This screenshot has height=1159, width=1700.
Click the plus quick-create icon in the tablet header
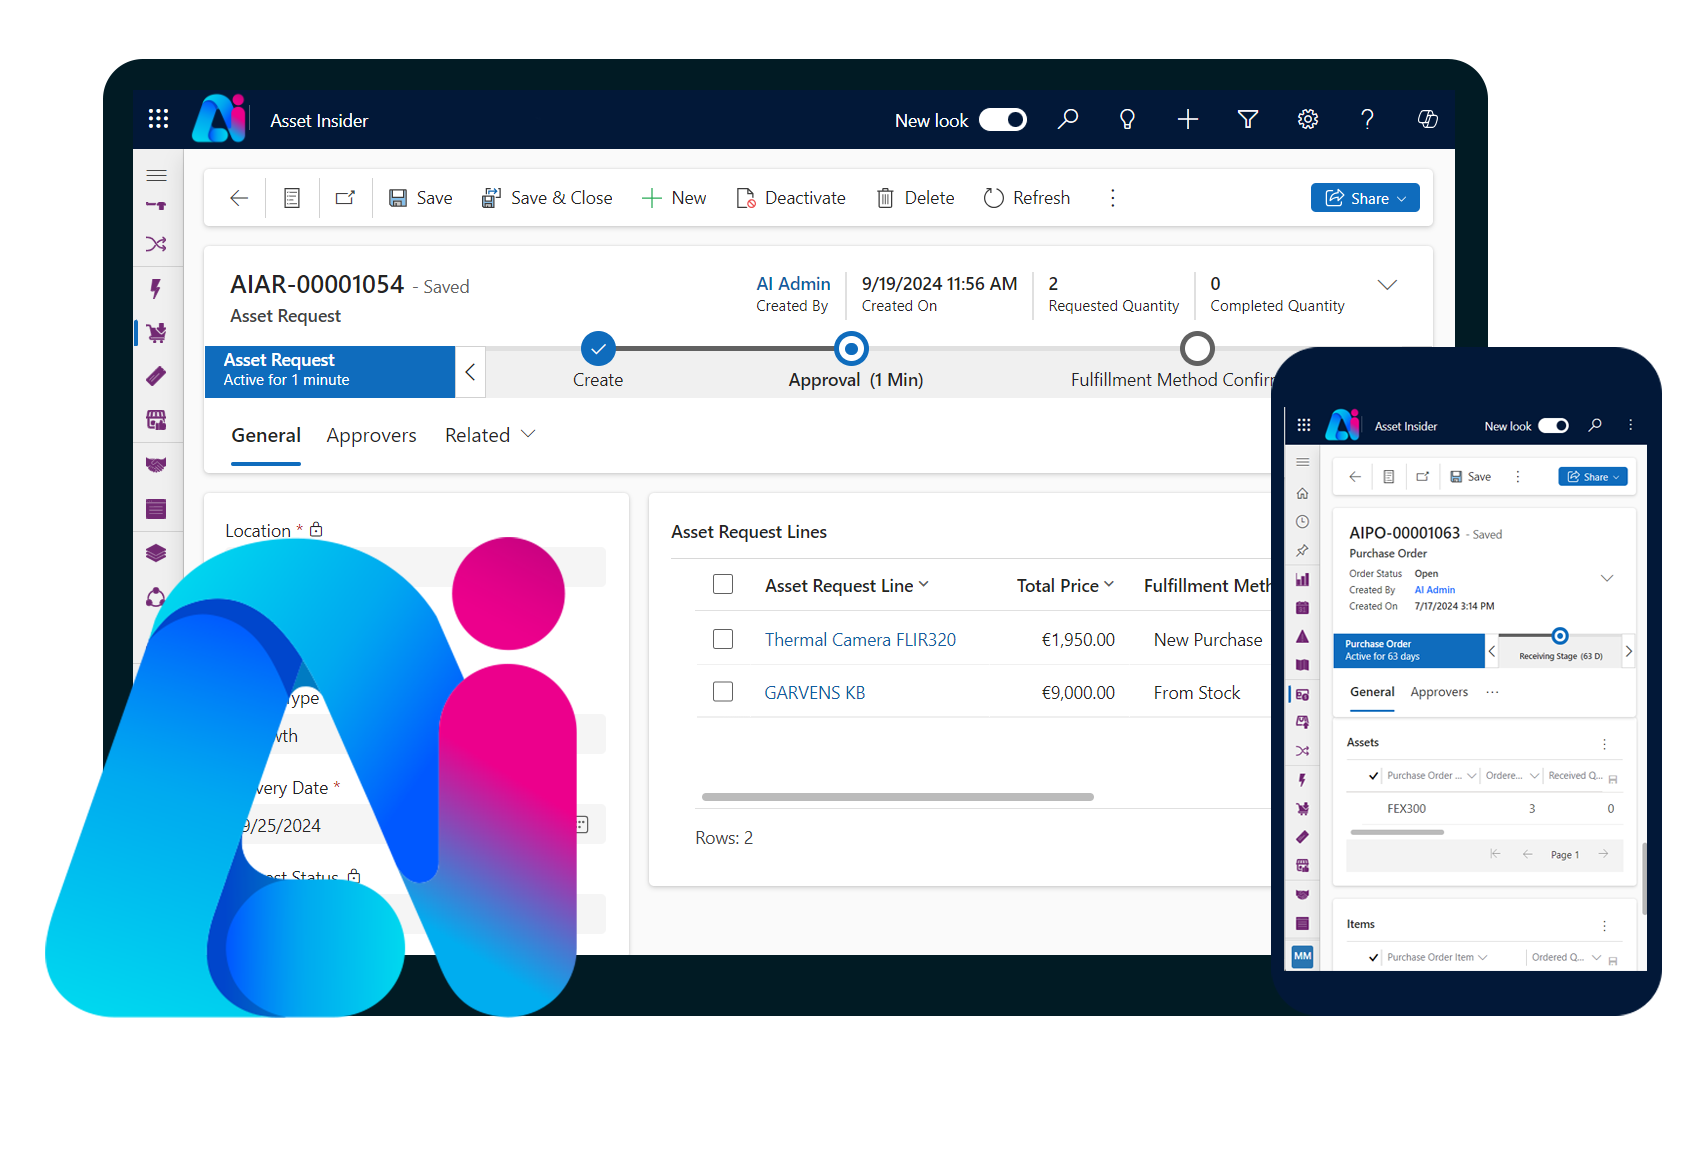coord(1187,119)
